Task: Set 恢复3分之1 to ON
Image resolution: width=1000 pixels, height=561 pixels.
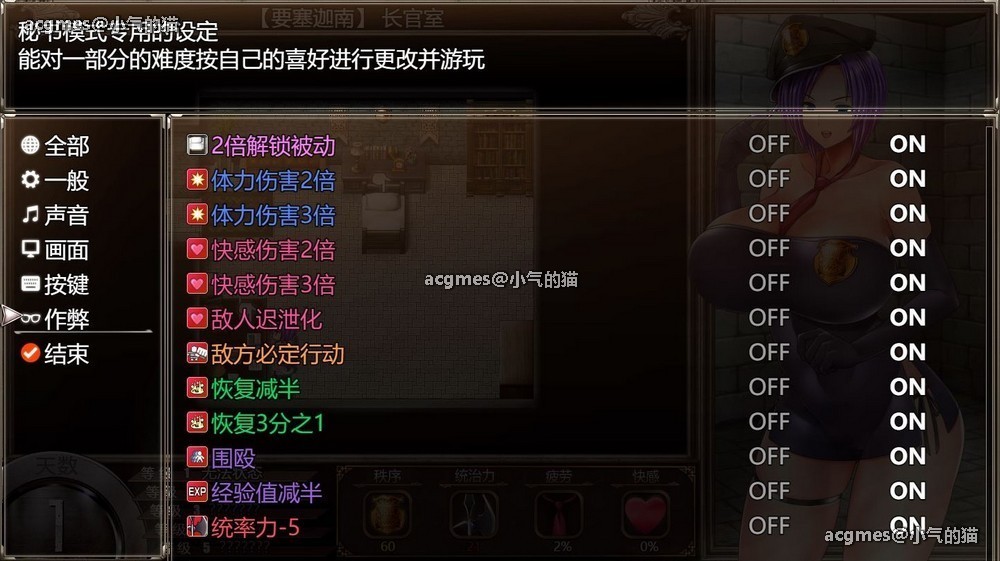Action: coord(908,421)
